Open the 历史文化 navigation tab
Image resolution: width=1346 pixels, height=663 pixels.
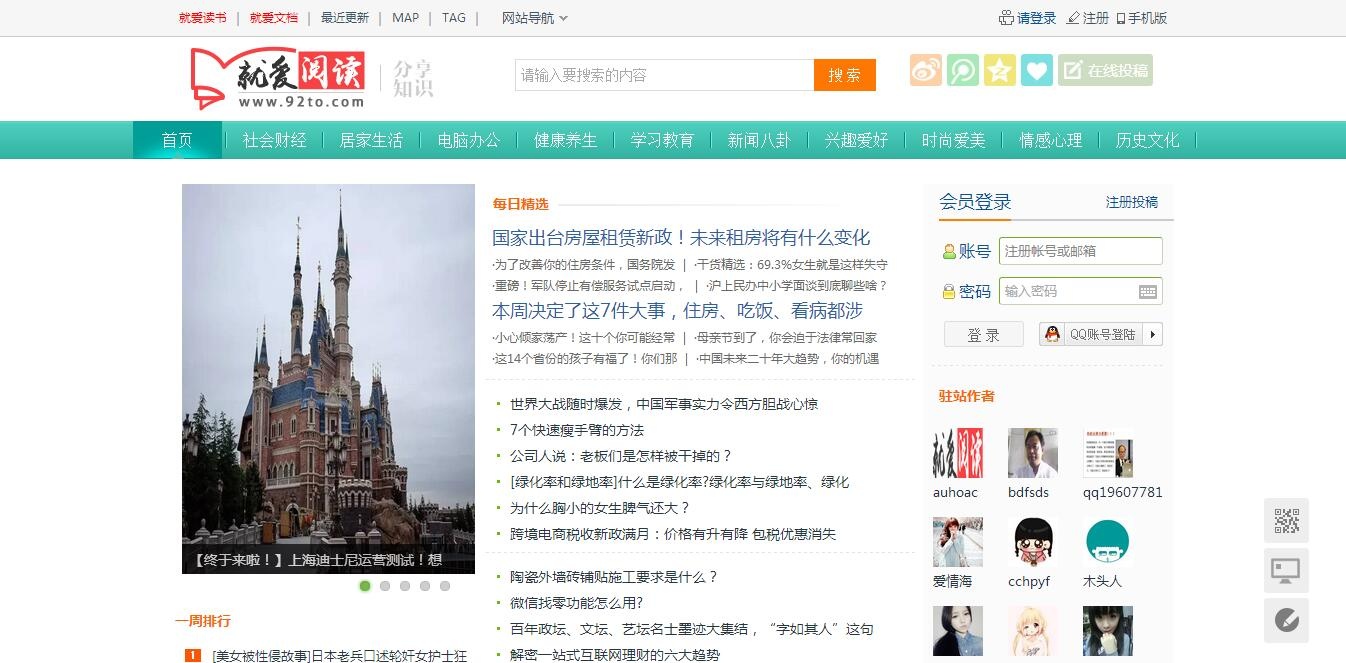[1147, 140]
